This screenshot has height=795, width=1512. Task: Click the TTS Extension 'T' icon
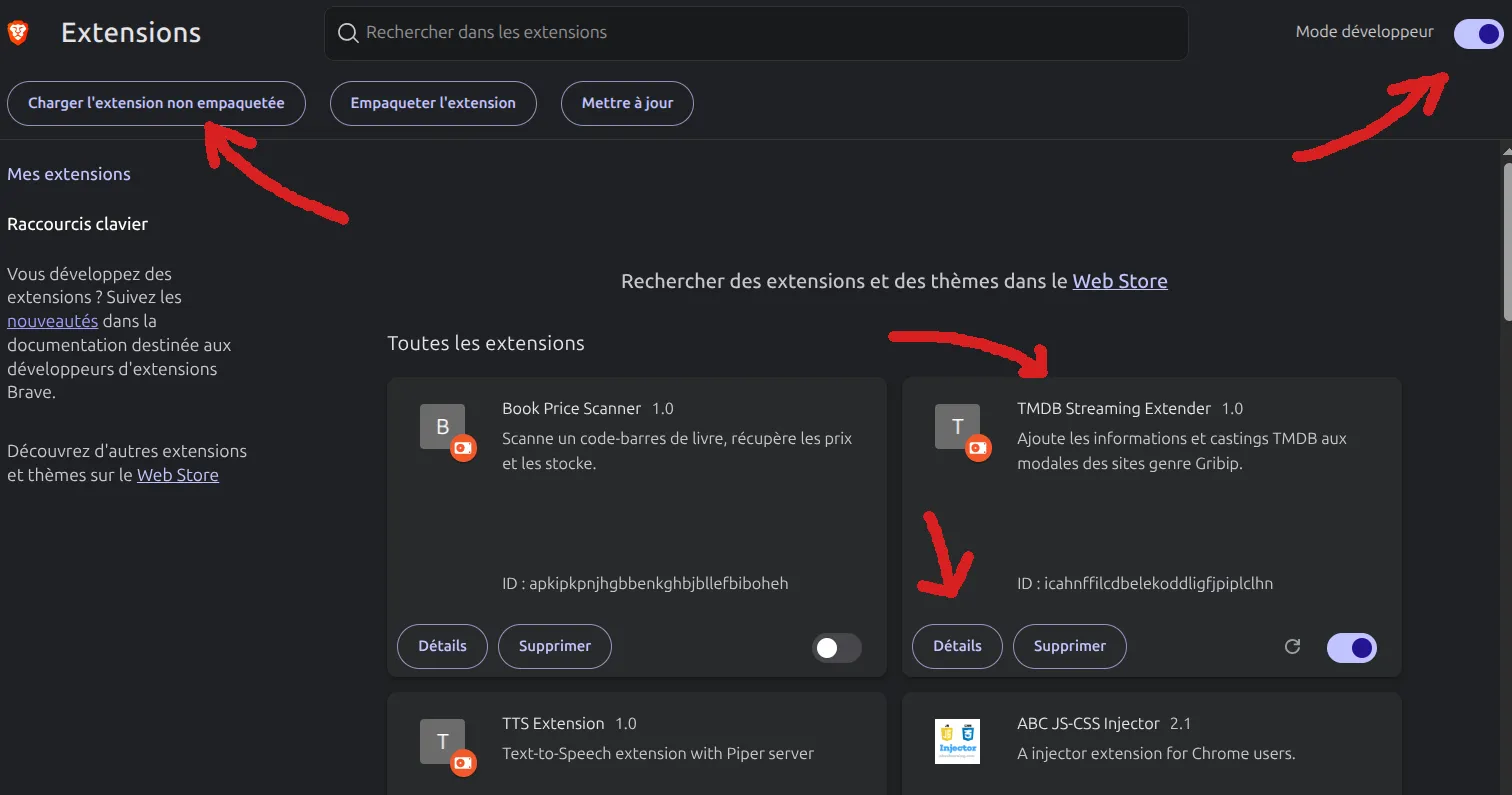click(x=443, y=741)
